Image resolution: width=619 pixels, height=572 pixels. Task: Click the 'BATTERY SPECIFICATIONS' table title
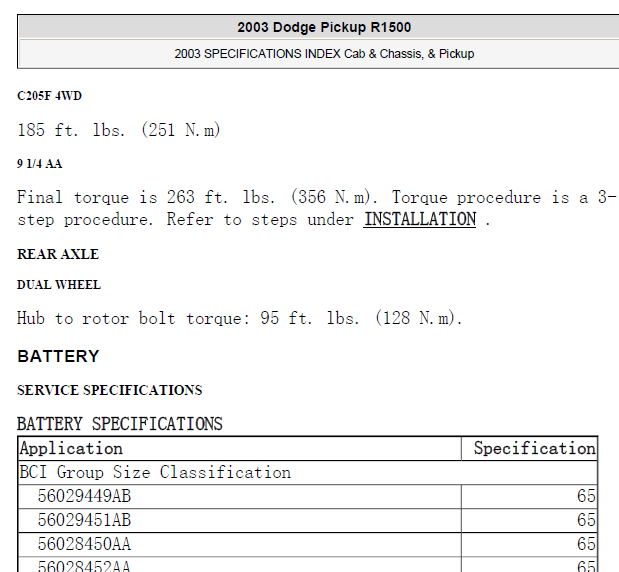[120, 424]
